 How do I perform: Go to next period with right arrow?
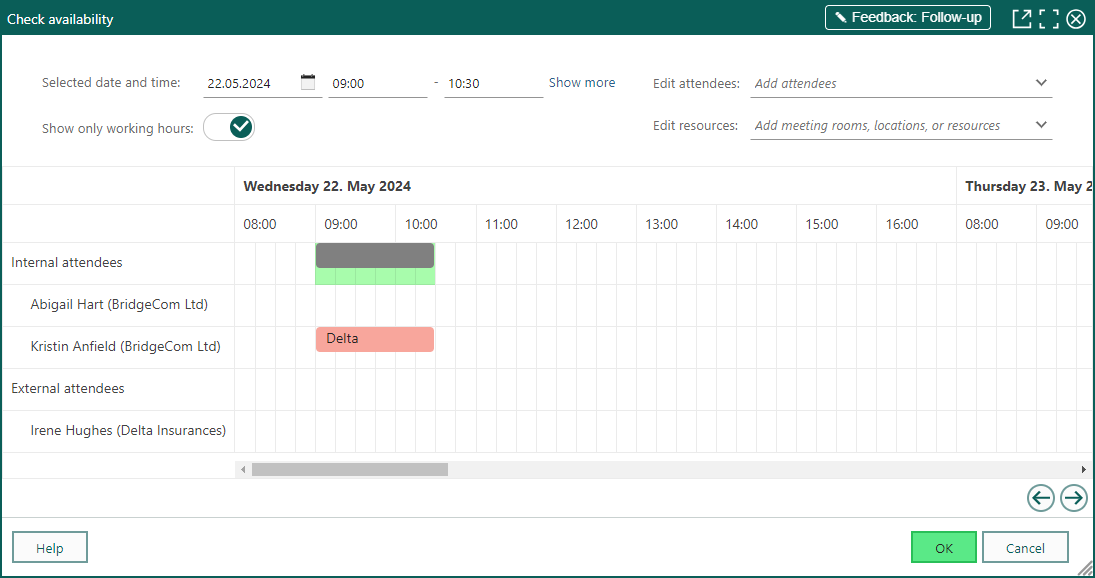1073,498
